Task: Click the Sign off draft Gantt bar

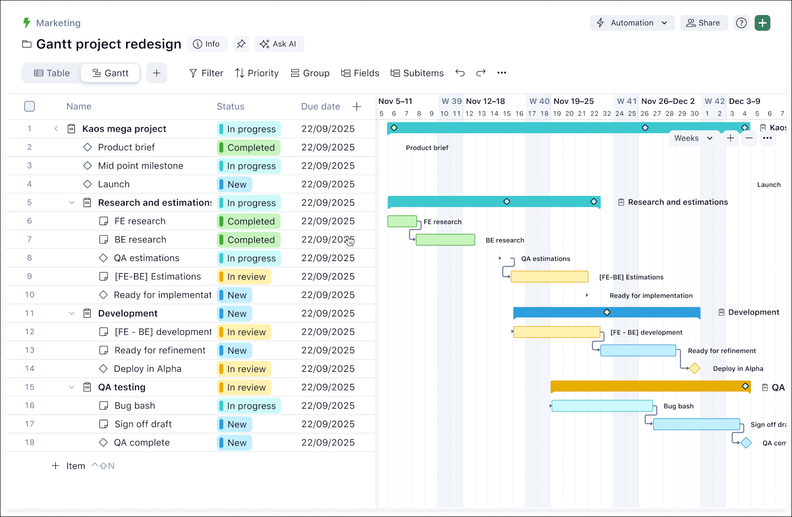Action: [x=697, y=424]
